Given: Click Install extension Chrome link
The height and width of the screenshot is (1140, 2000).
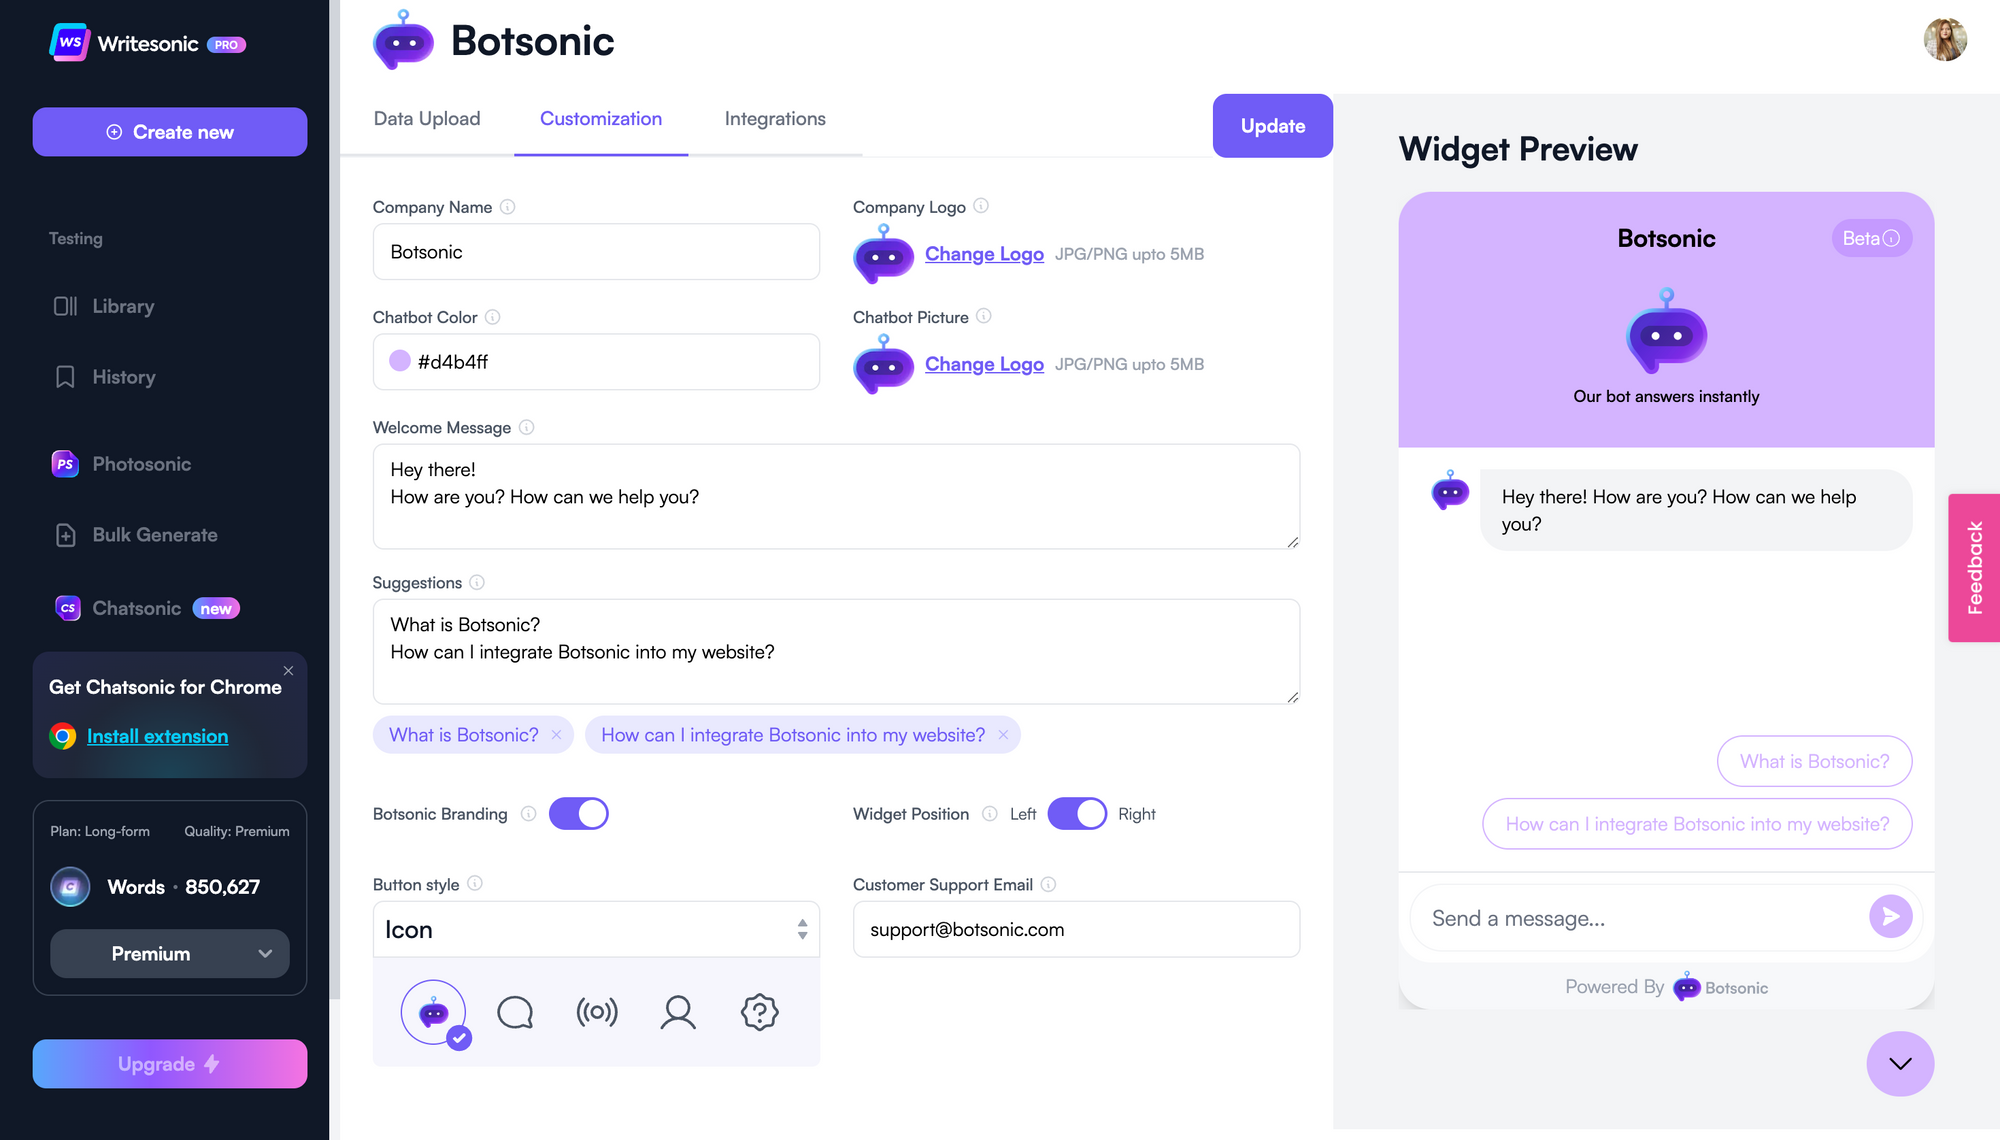Looking at the screenshot, I should (157, 736).
